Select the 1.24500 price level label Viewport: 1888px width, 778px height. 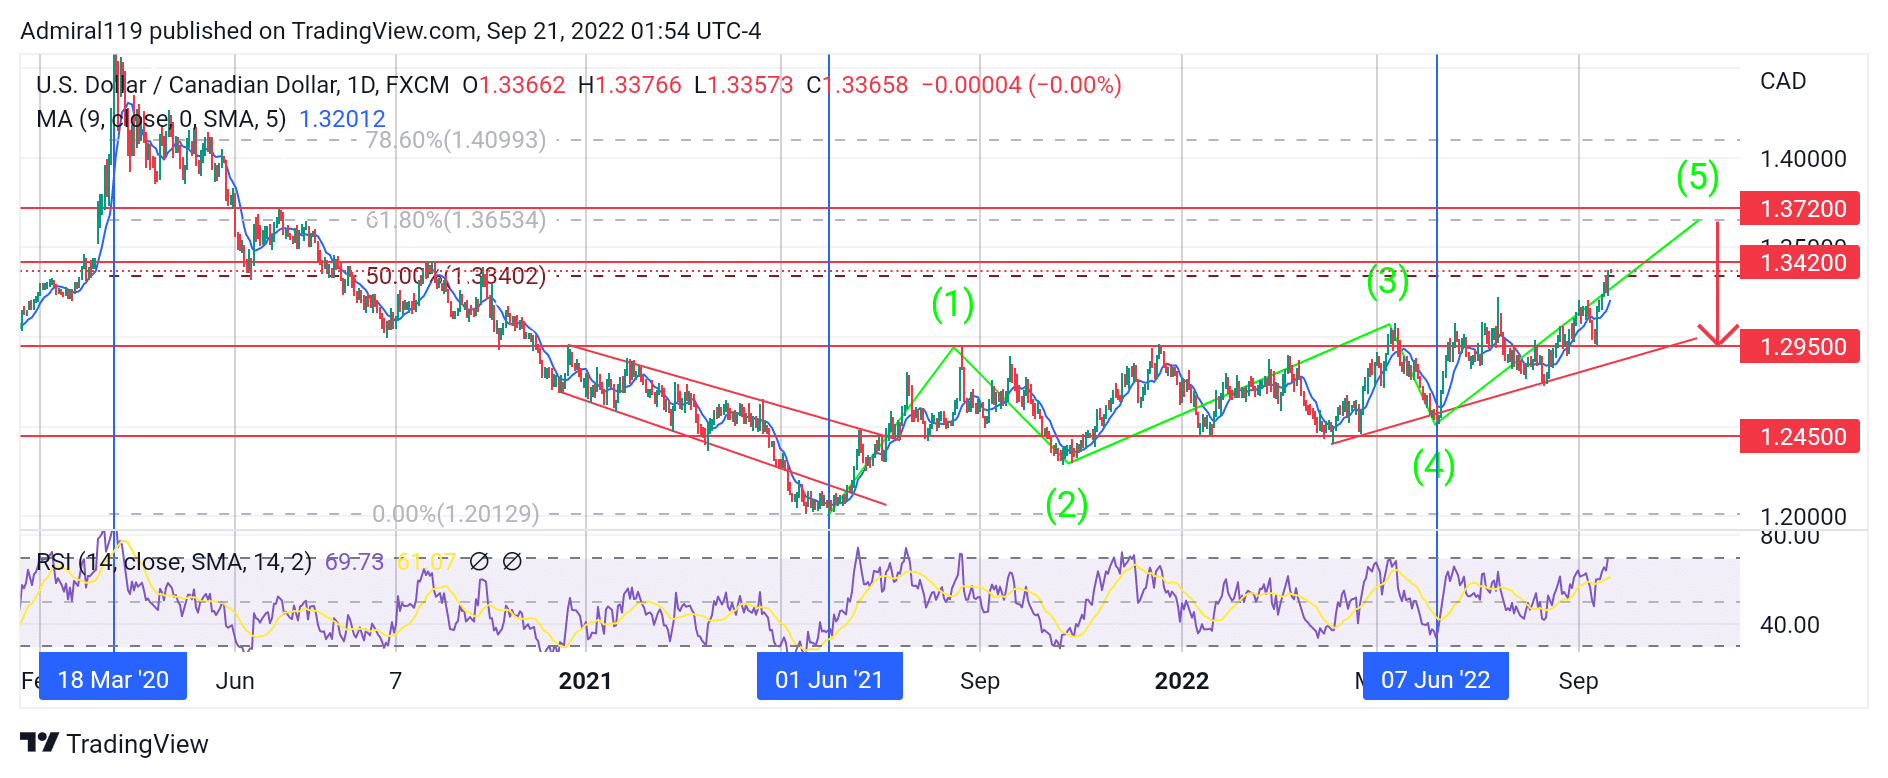(x=1799, y=436)
